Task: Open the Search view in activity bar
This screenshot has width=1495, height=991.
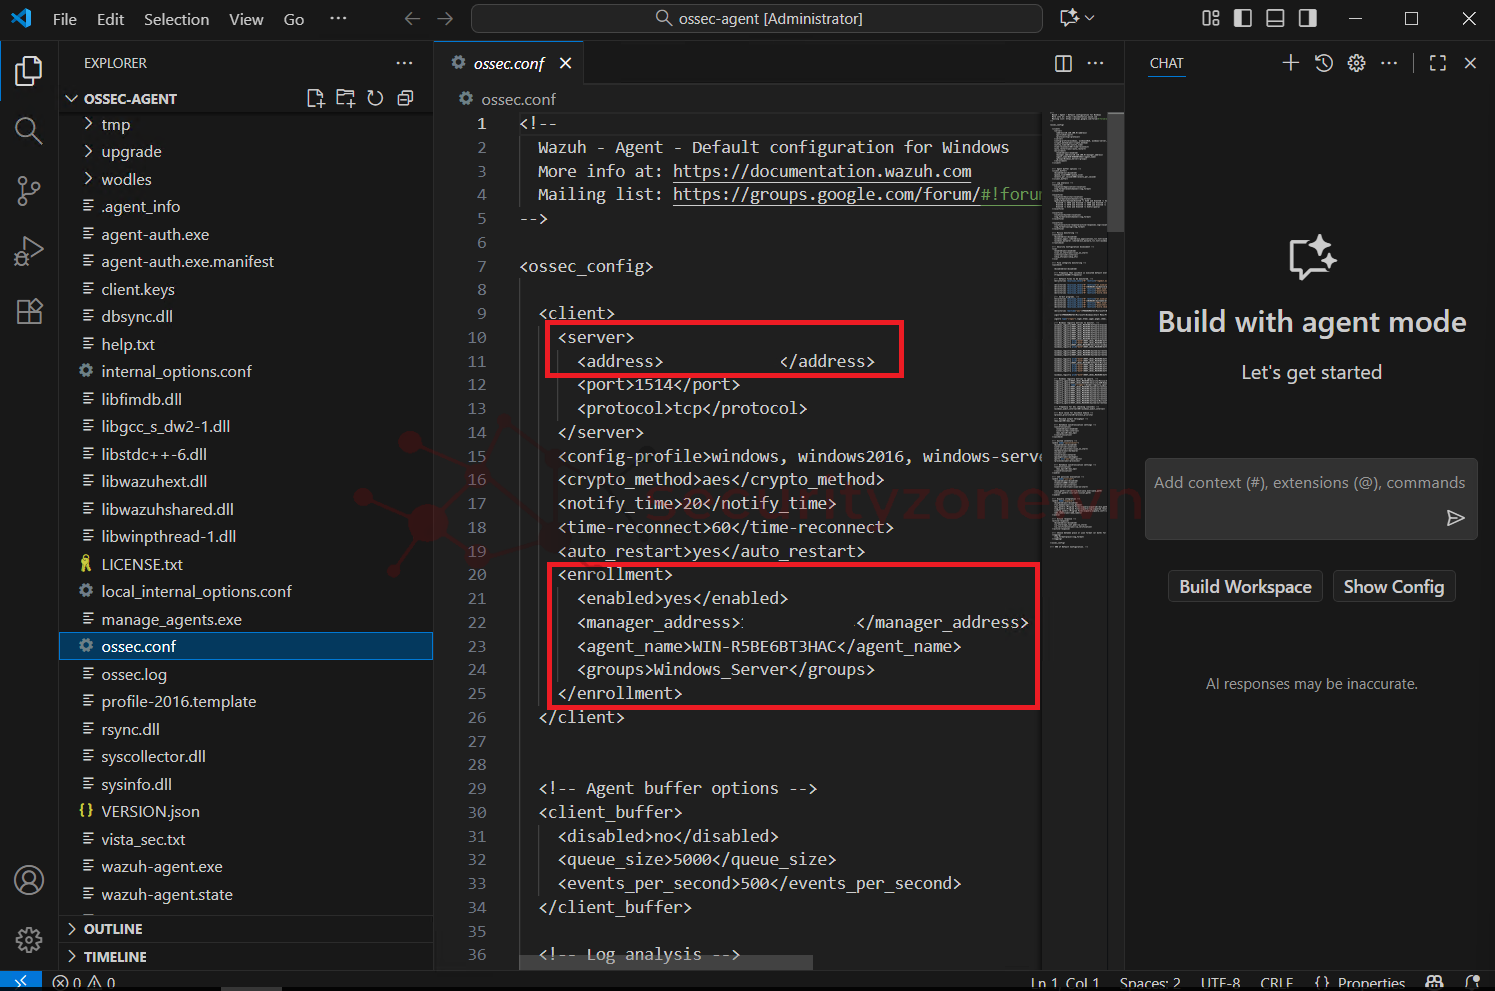Action: click(28, 131)
